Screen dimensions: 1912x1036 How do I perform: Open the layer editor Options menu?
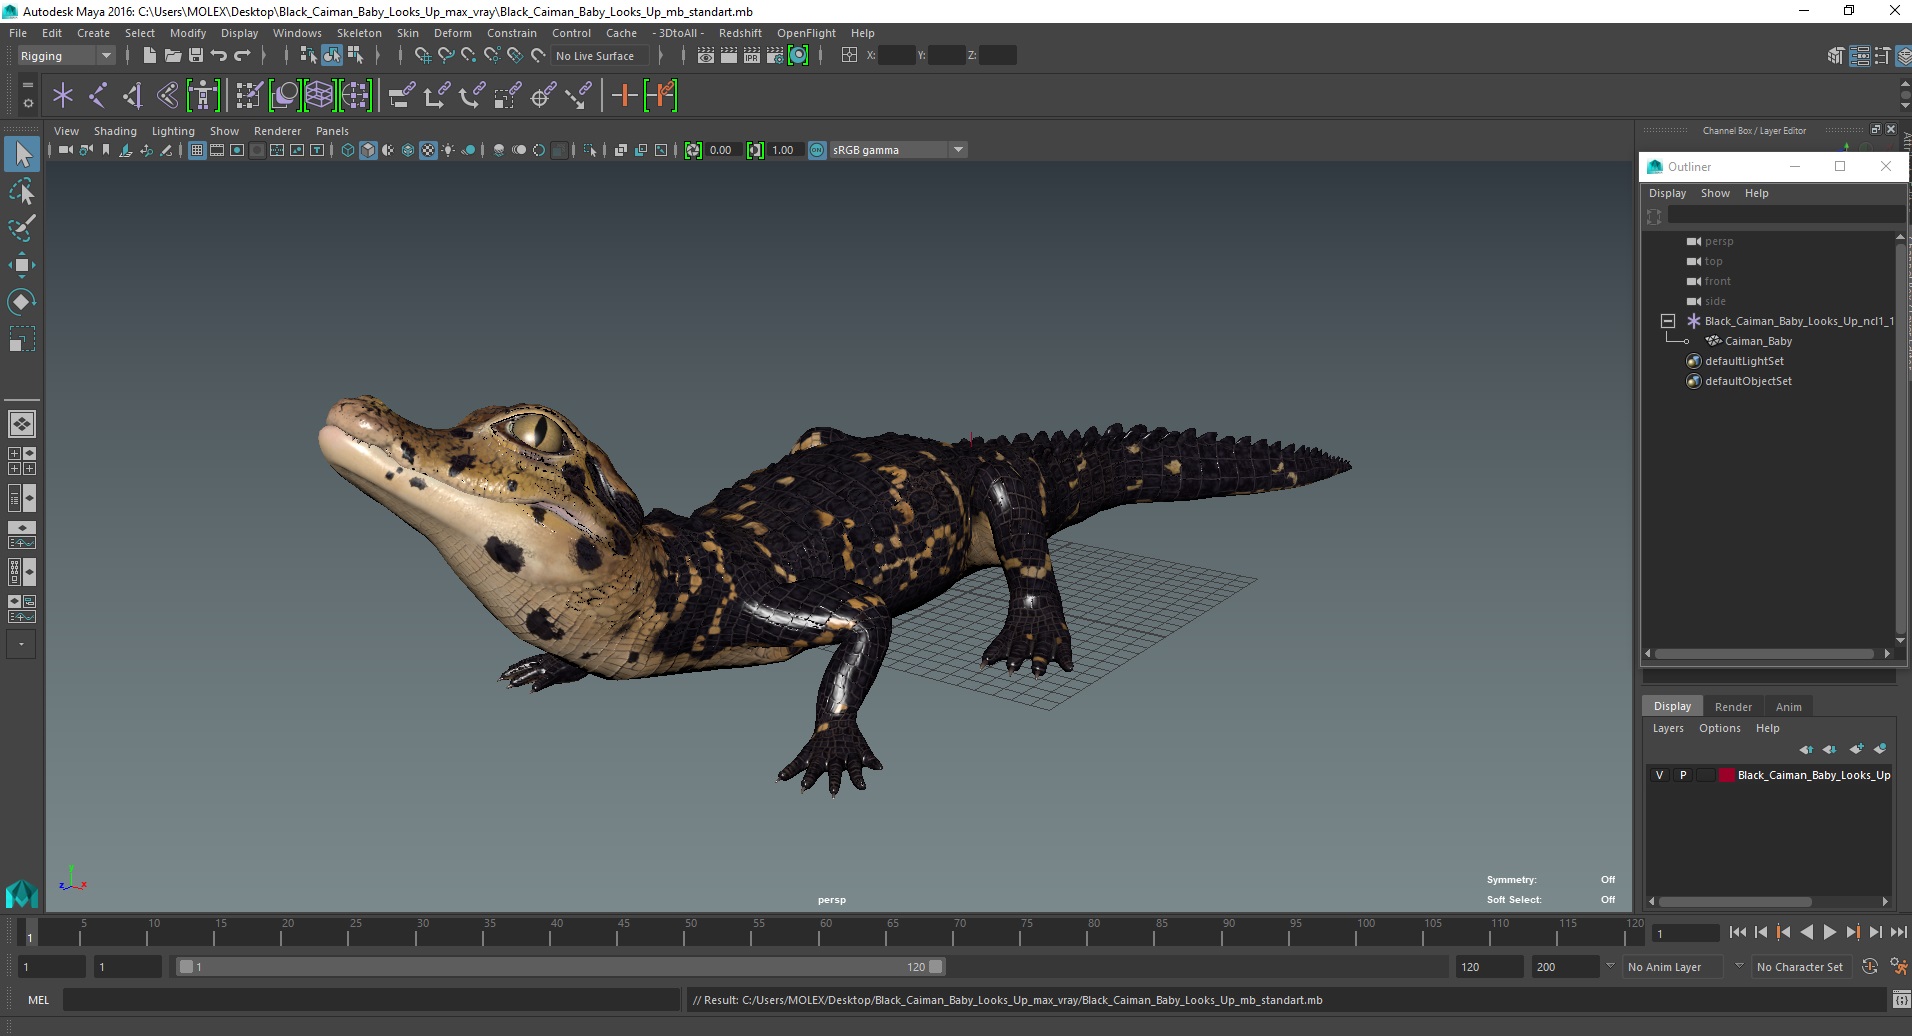pyautogui.click(x=1719, y=728)
